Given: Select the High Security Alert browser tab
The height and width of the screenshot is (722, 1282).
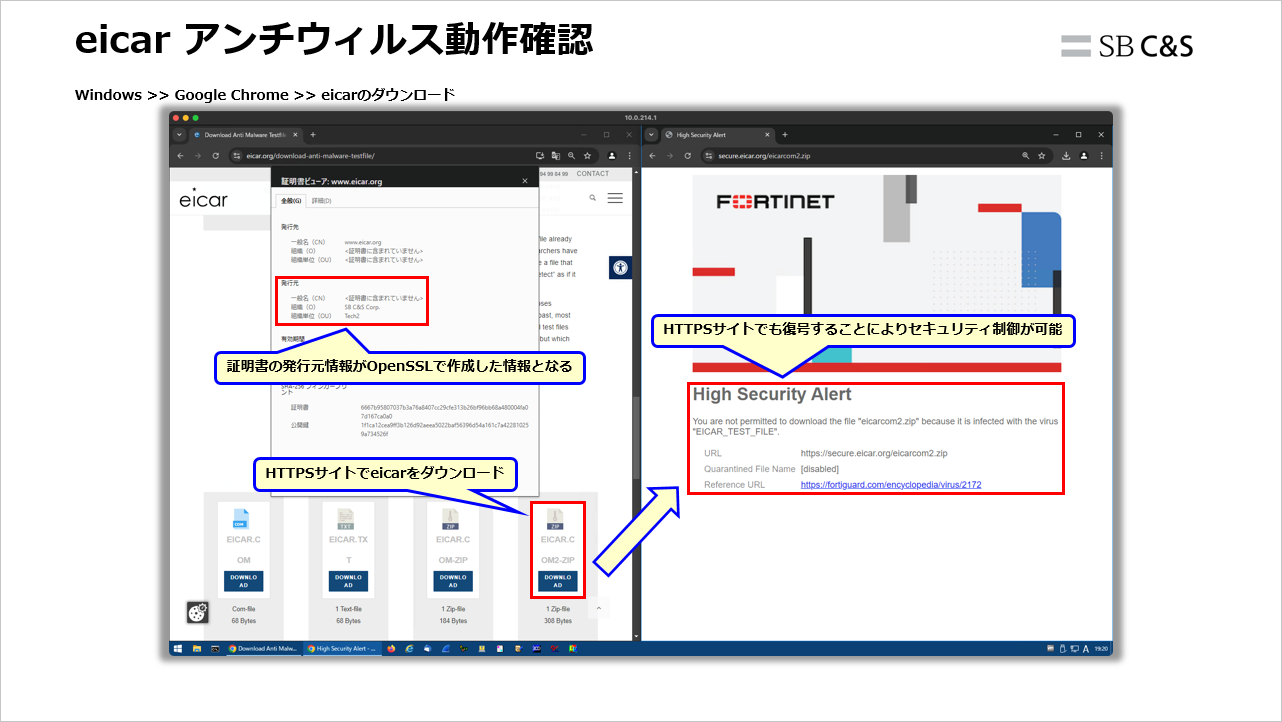Looking at the screenshot, I should [x=717, y=134].
